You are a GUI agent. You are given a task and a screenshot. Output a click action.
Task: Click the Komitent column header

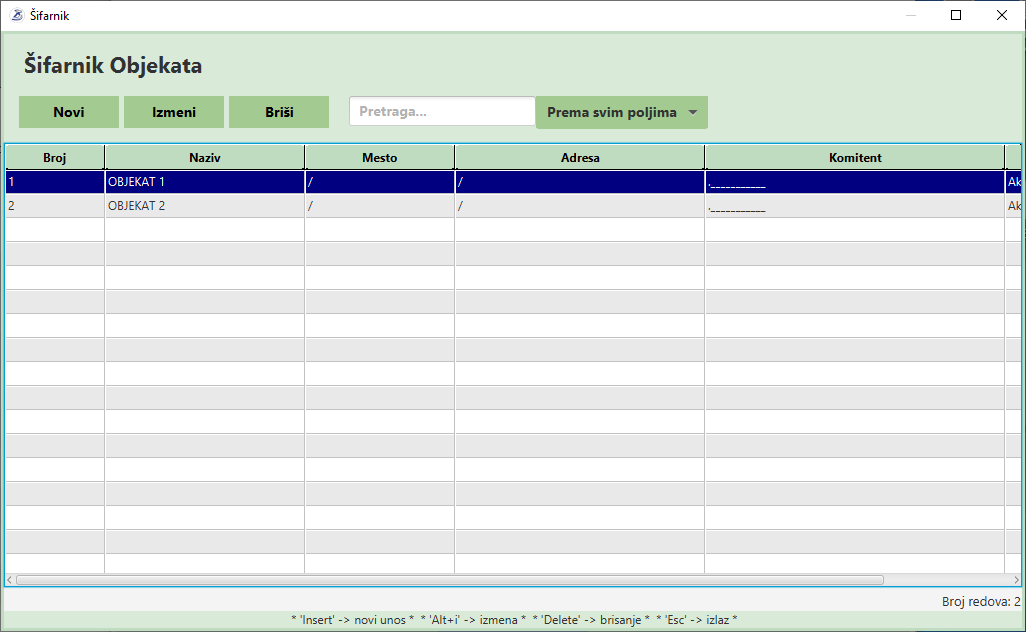pos(855,157)
